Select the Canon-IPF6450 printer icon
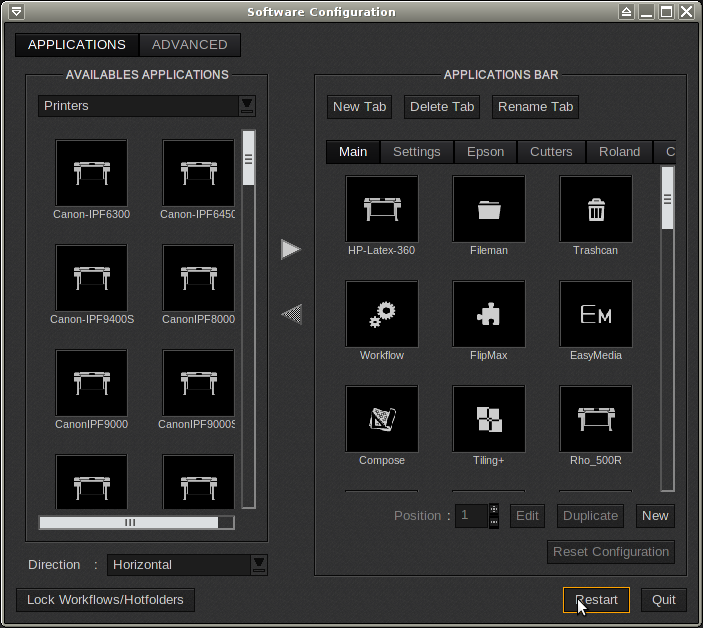703x628 pixels. tap(198, 173)
